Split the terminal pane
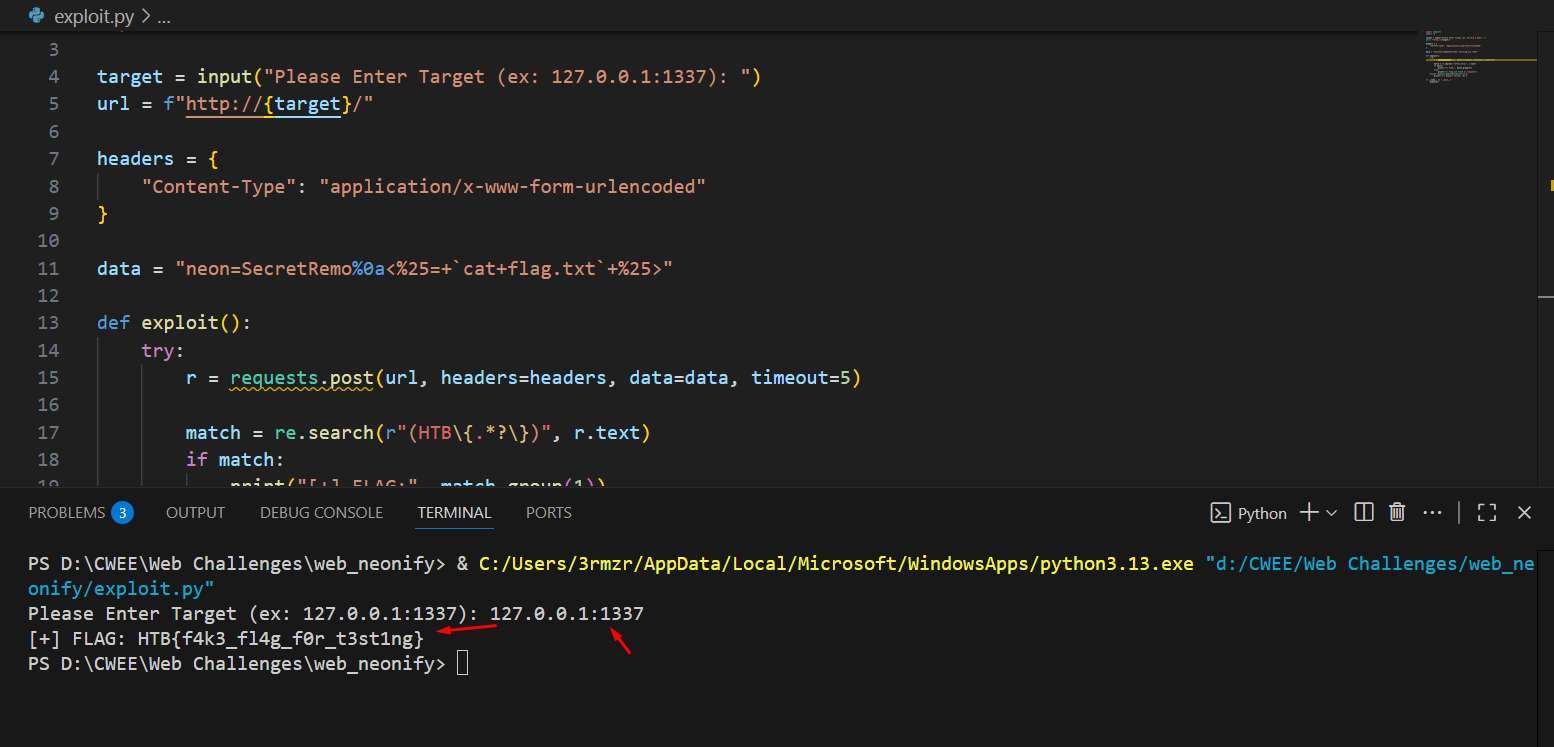Screen dimensions: 1554x747 [x=1363, y=513]
